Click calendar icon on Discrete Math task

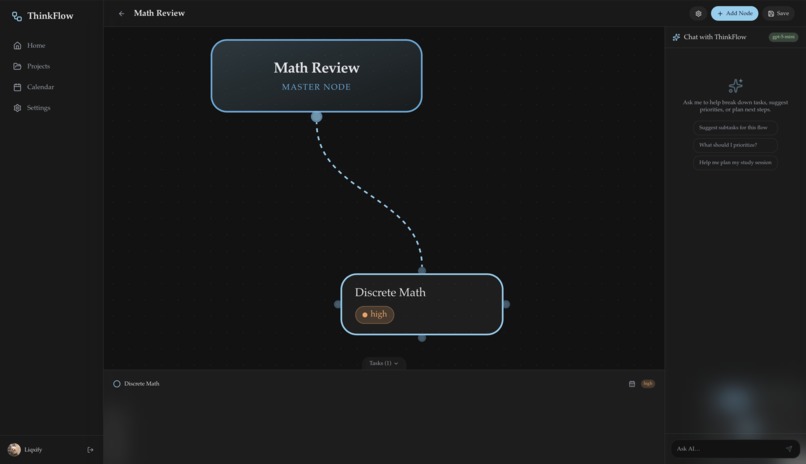pyautogui.click(x=632, y=384)
